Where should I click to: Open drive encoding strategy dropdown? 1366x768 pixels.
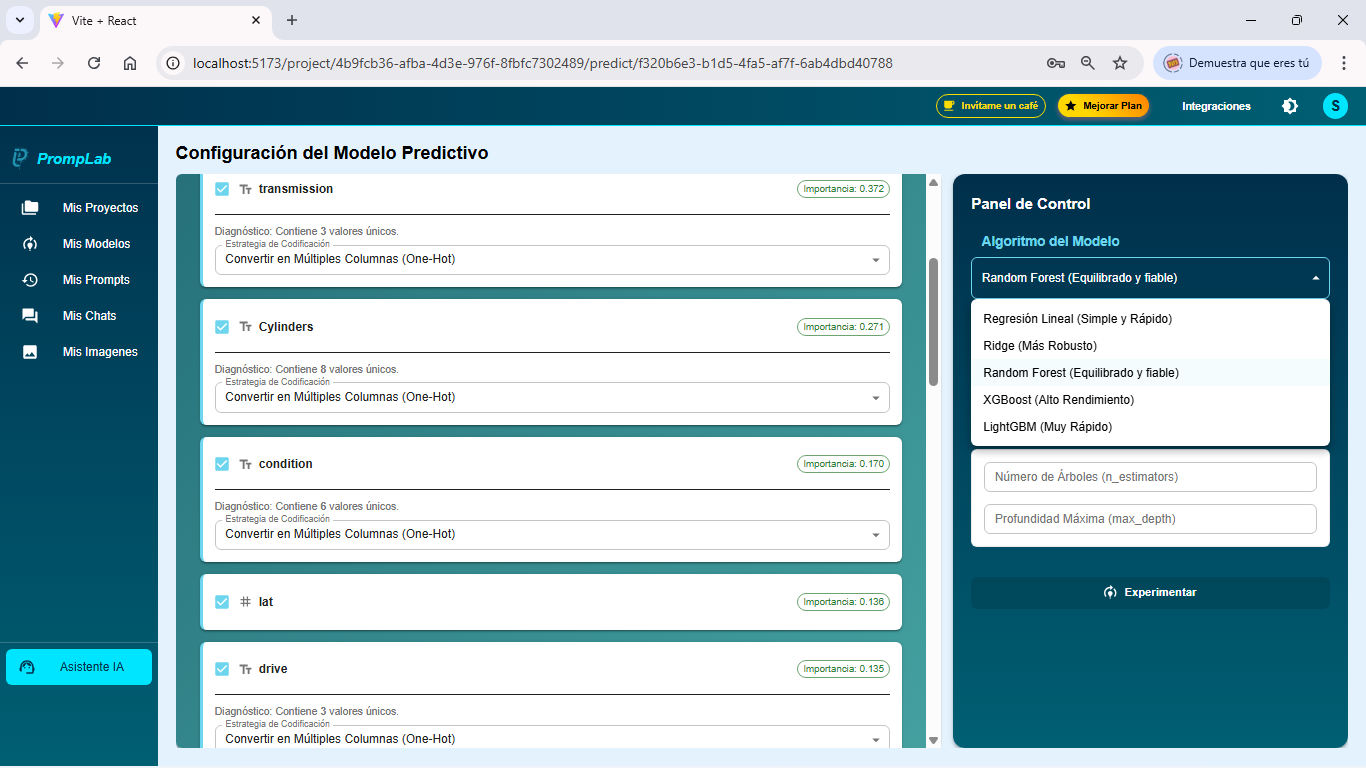[552, 738]
